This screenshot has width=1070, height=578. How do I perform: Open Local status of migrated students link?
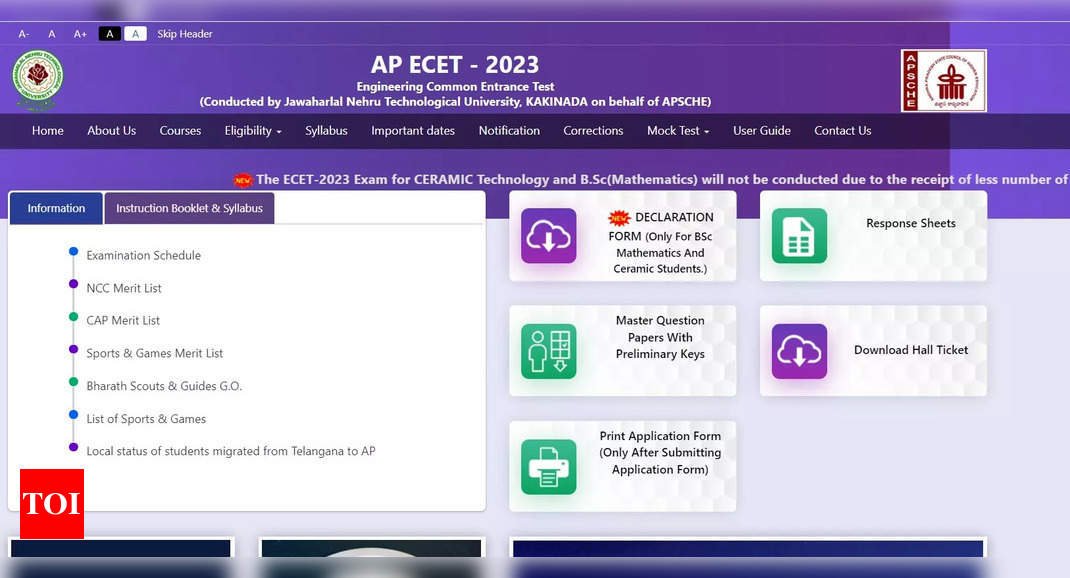coord(231,451)
